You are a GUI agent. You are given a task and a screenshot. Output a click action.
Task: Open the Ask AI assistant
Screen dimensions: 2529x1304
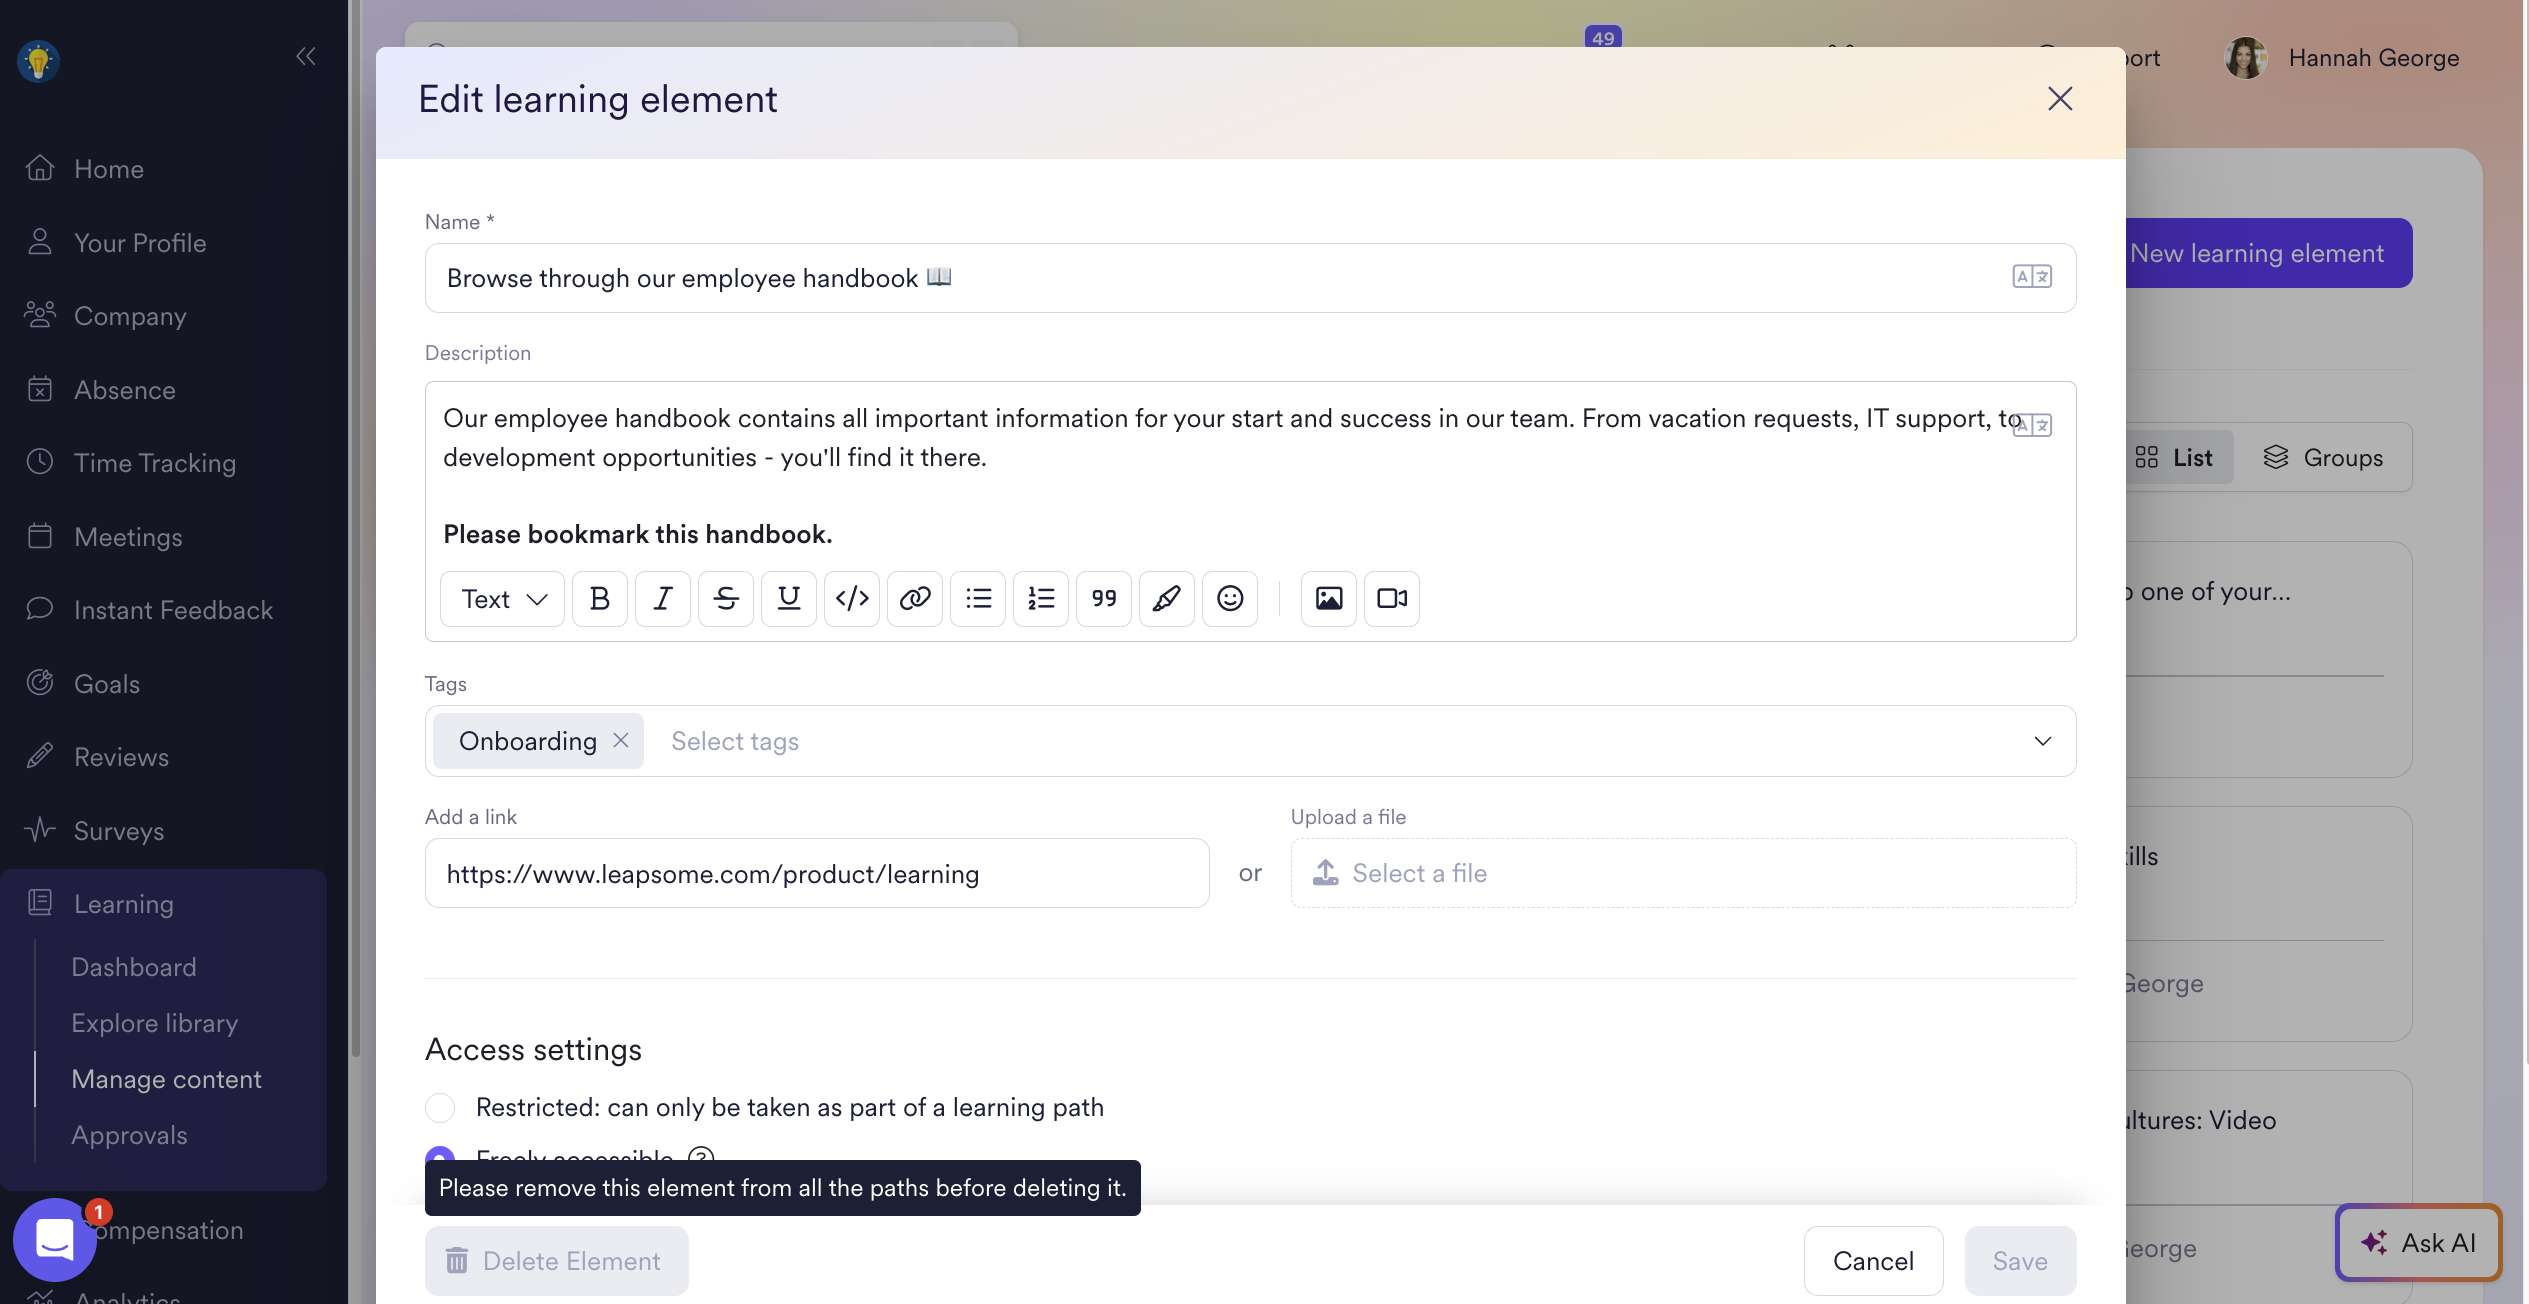2419,1243
